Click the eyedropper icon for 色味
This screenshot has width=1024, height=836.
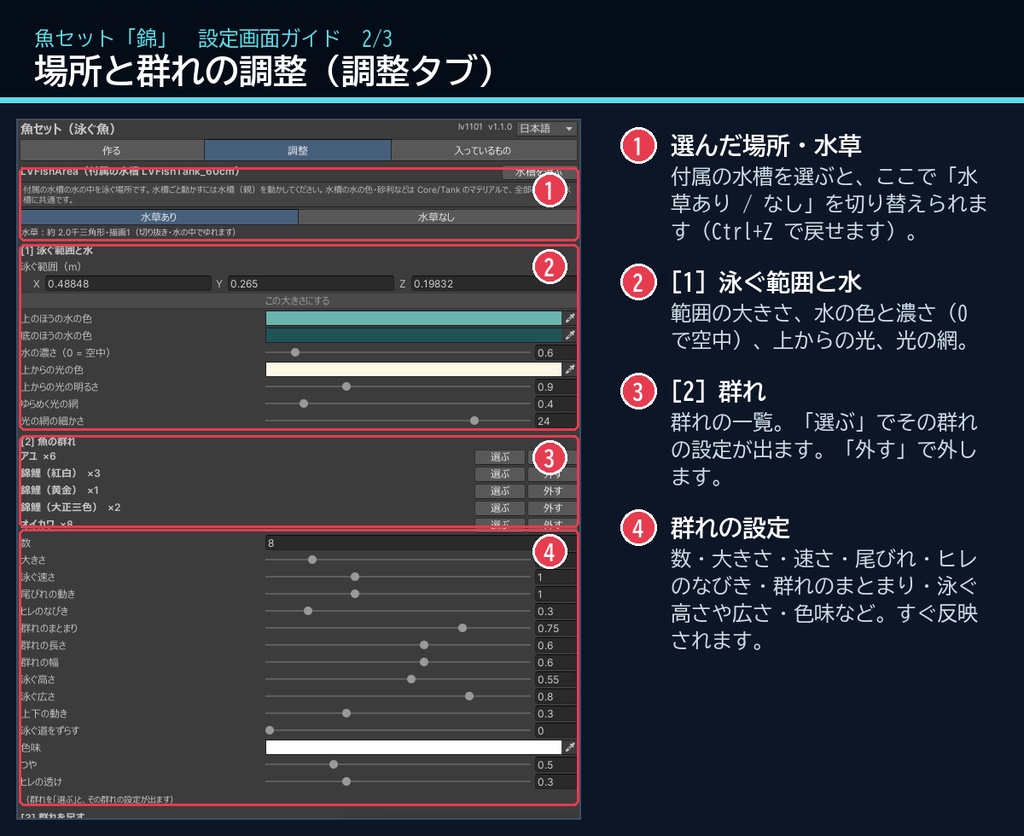(570, 747)
